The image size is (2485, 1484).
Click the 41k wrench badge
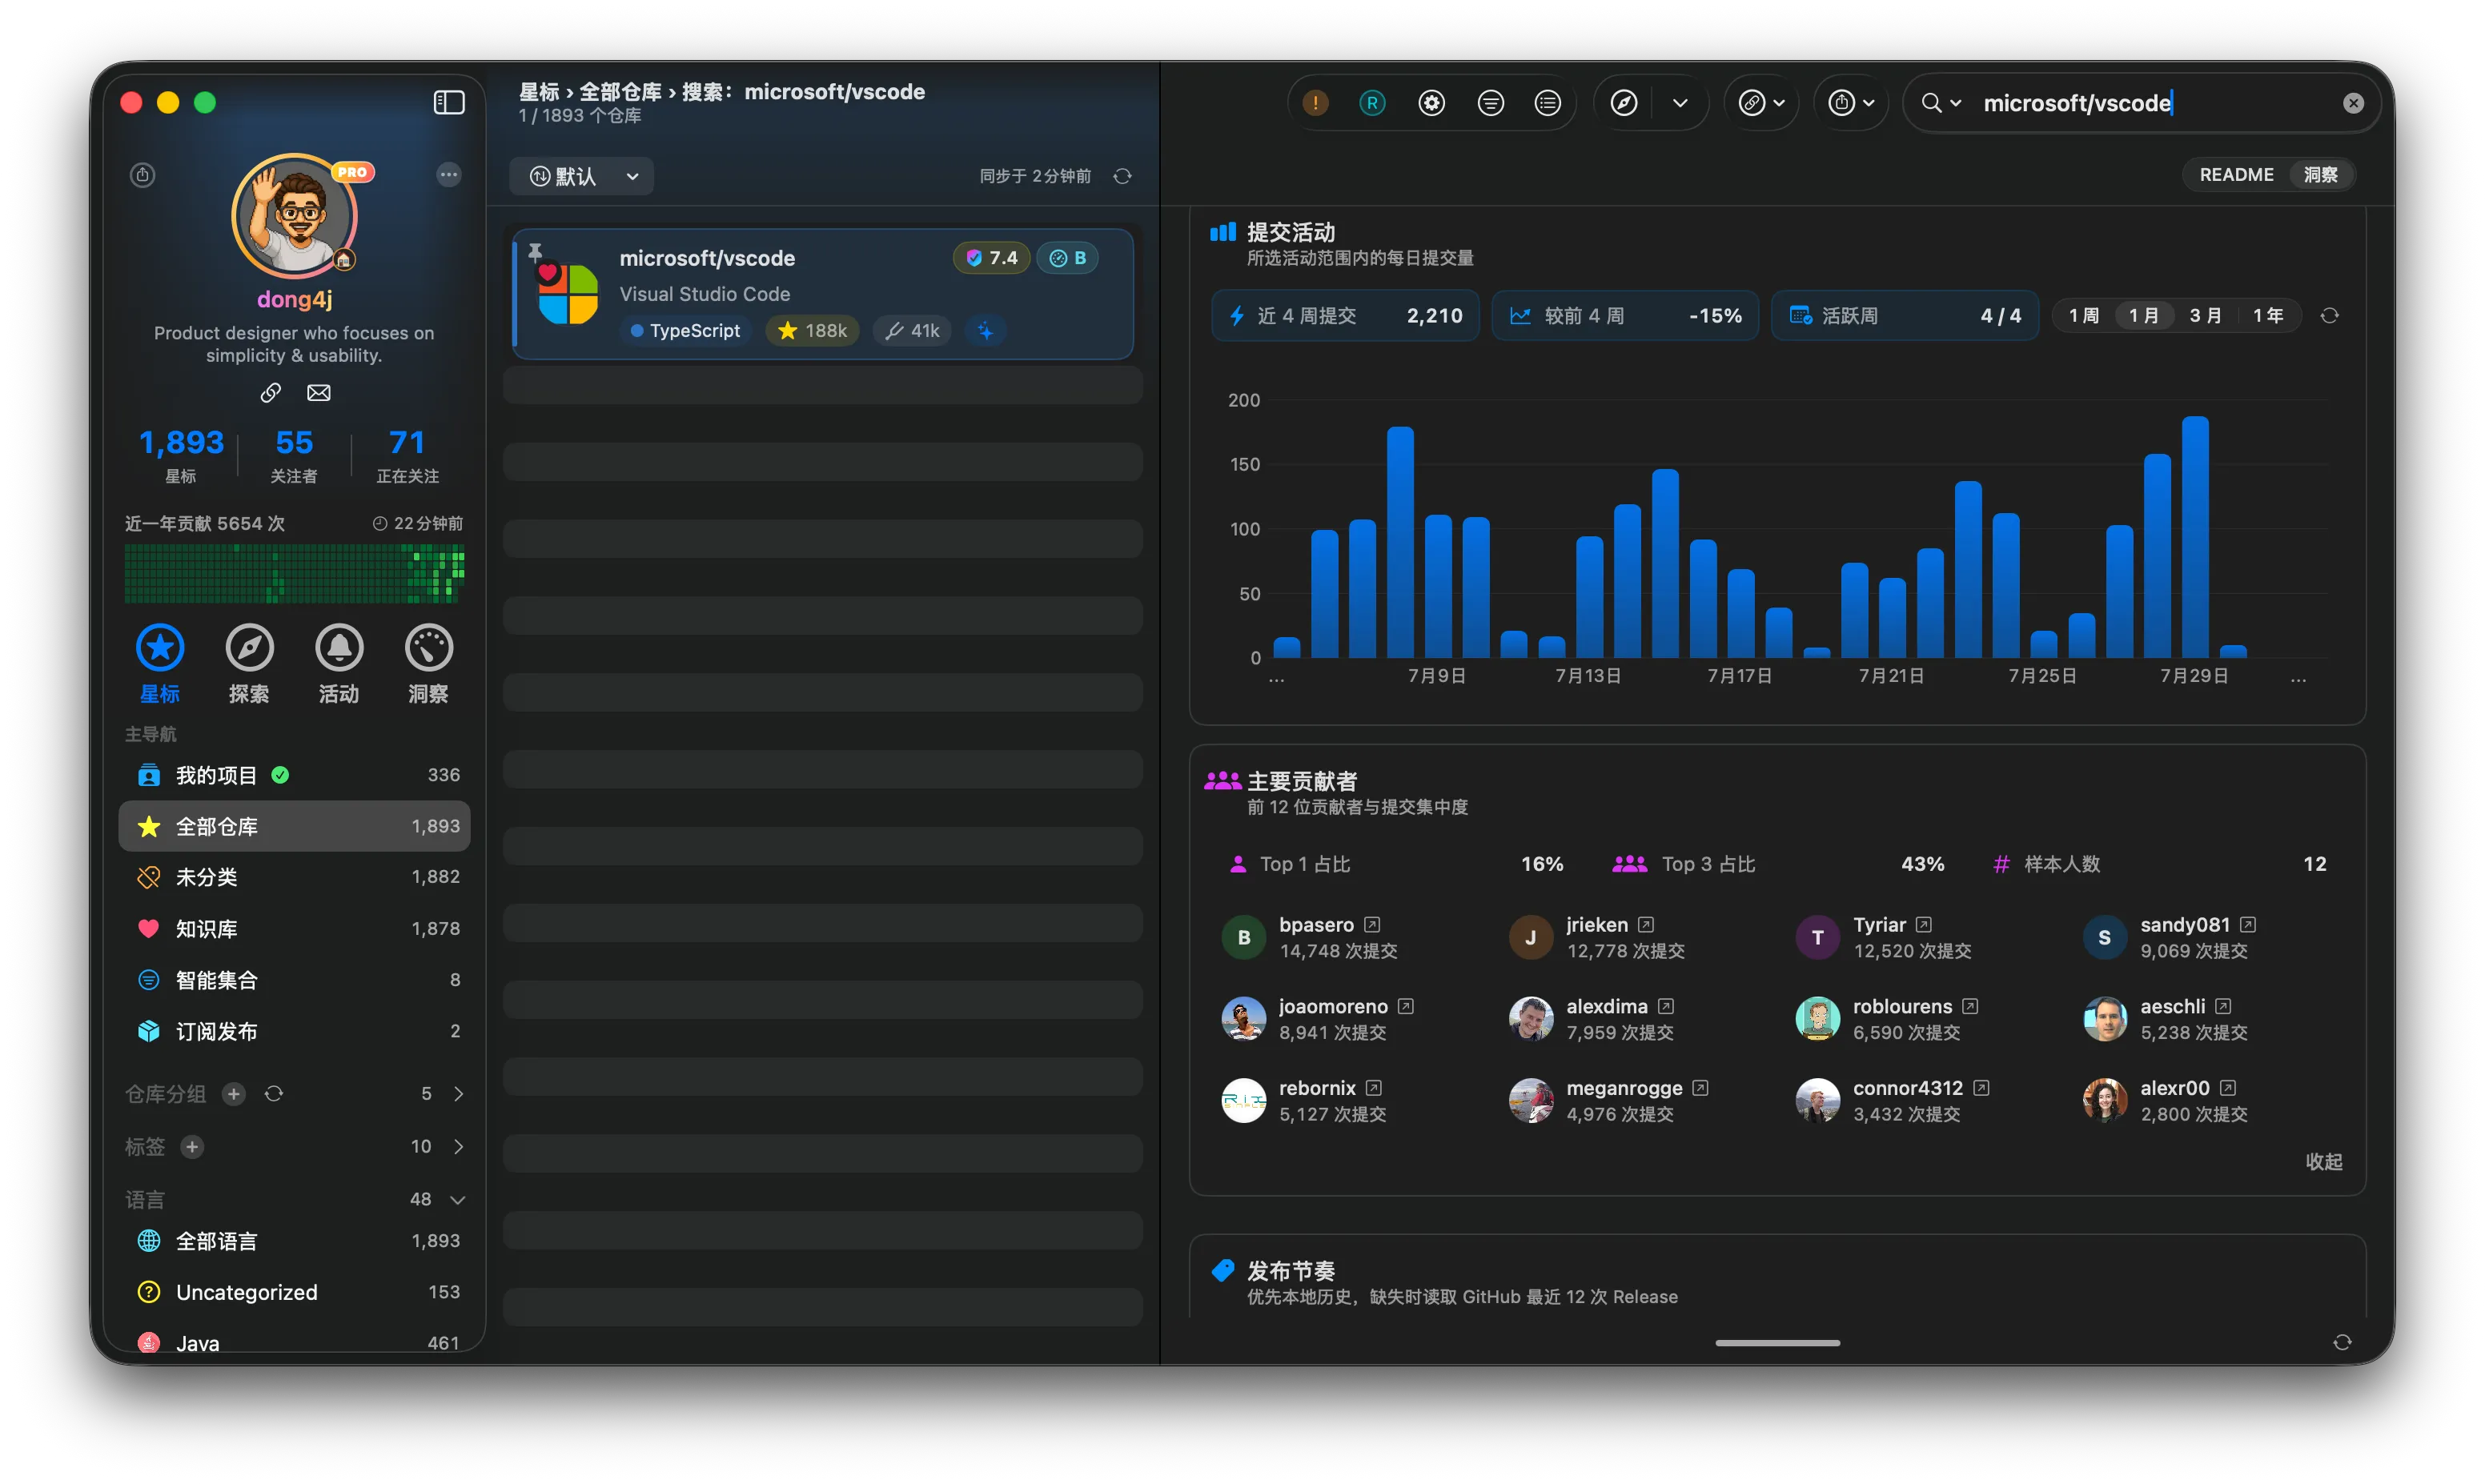click(x=913, y=331)
